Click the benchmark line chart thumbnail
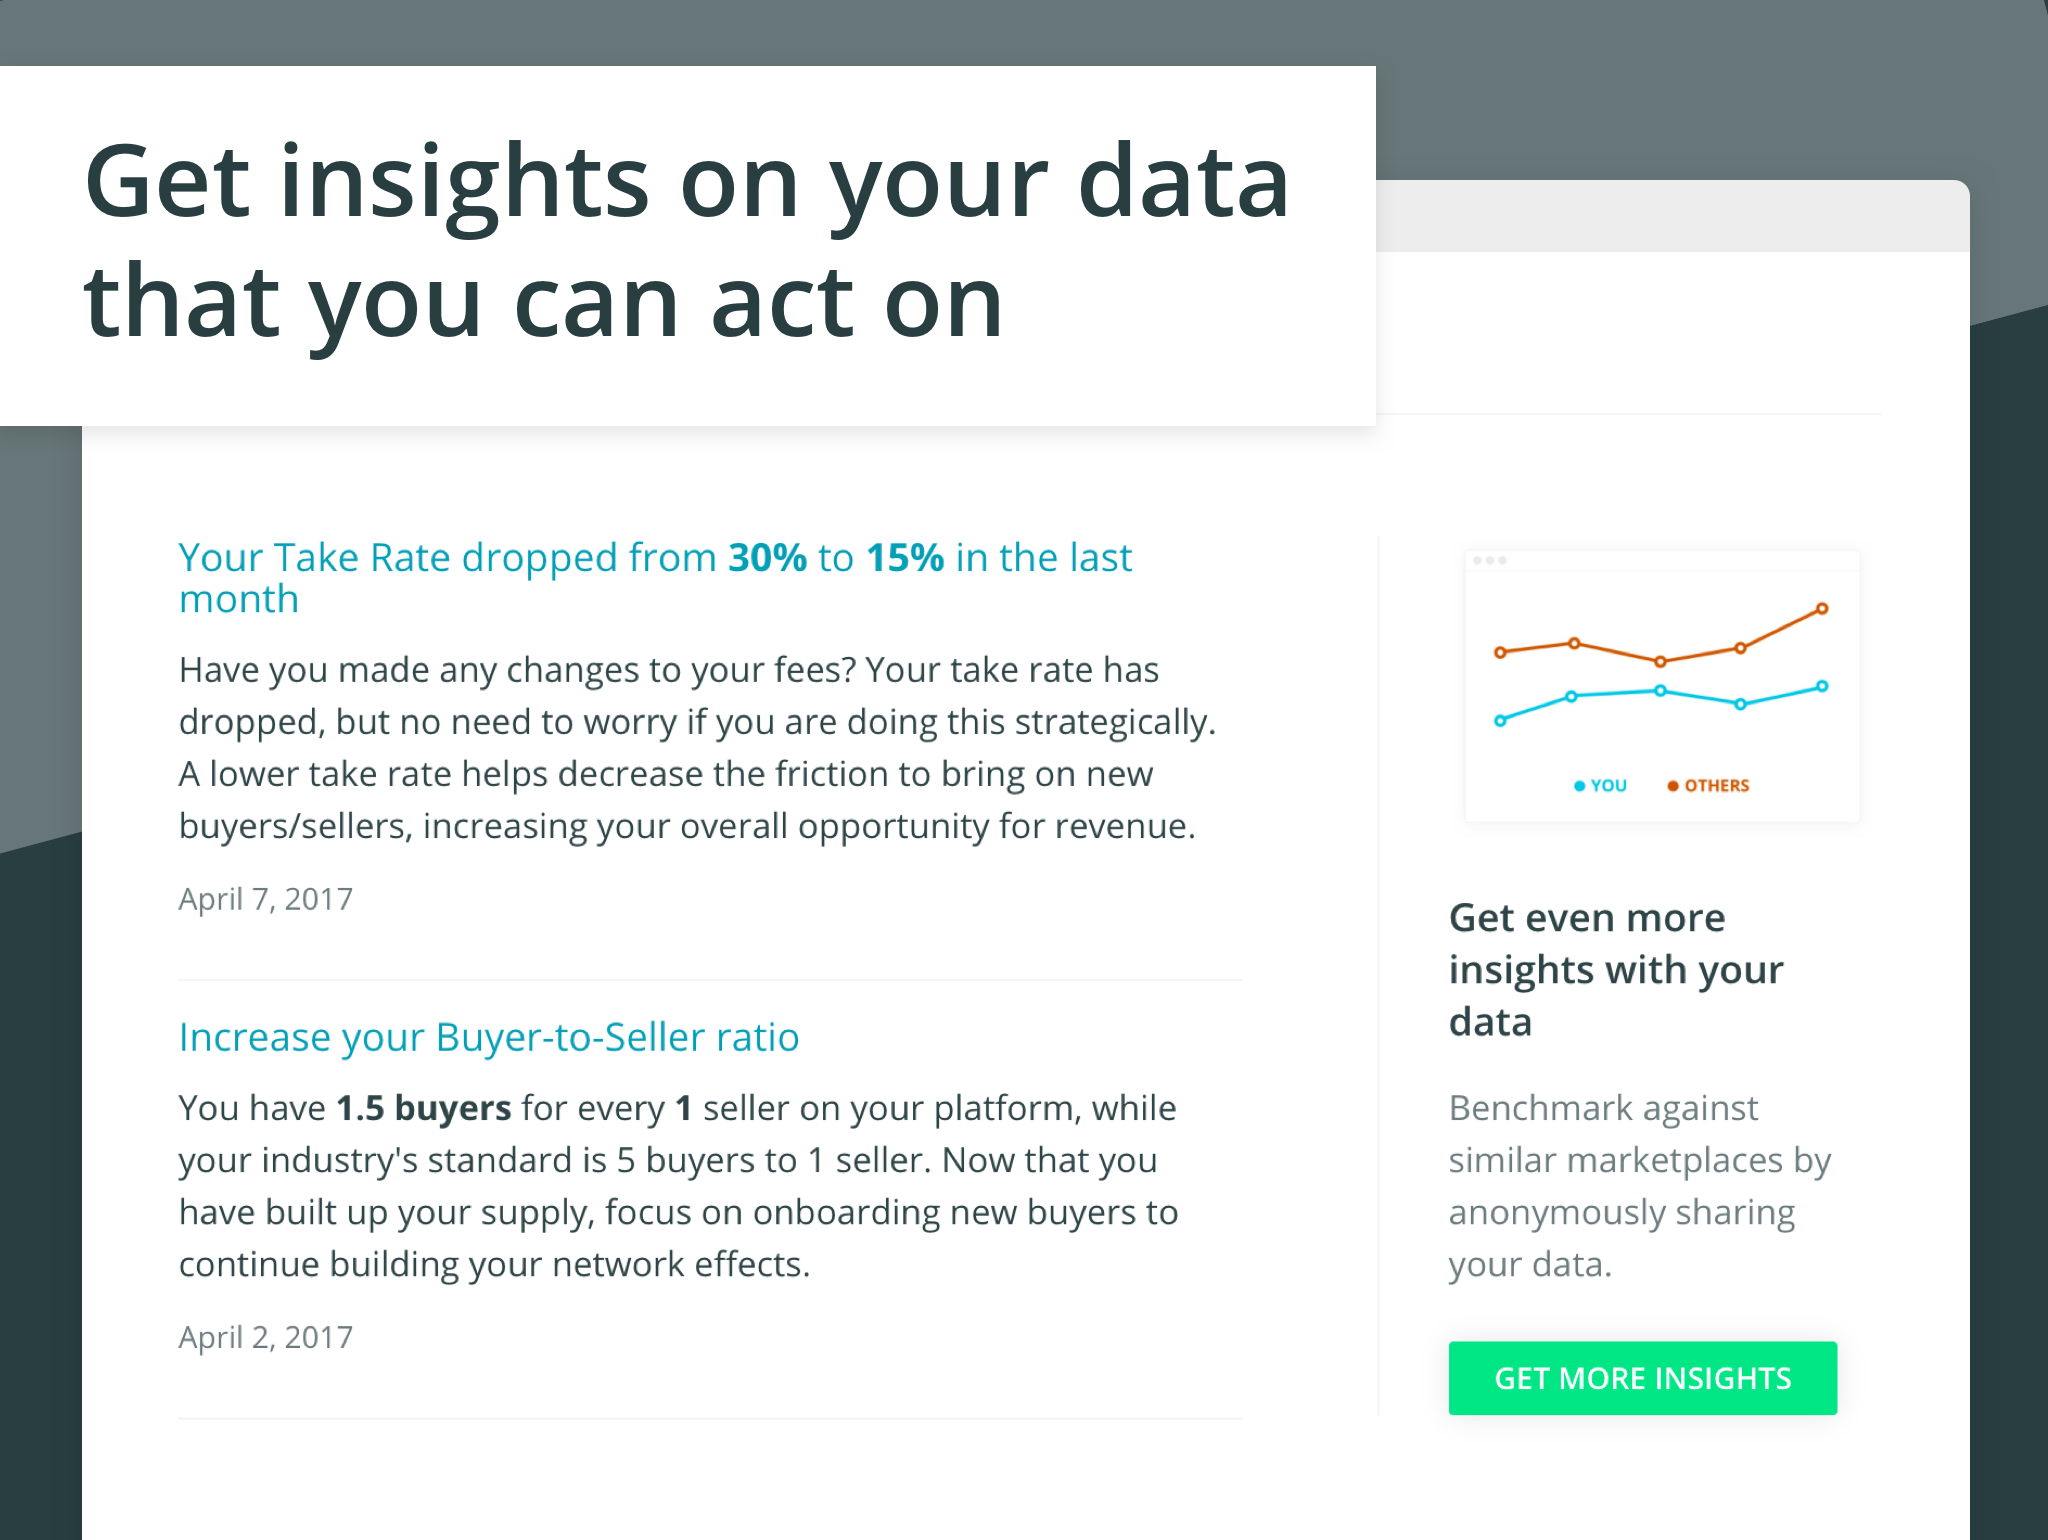The height and width of the screenshot is (1540, 2048). (x=1661, y=686)
